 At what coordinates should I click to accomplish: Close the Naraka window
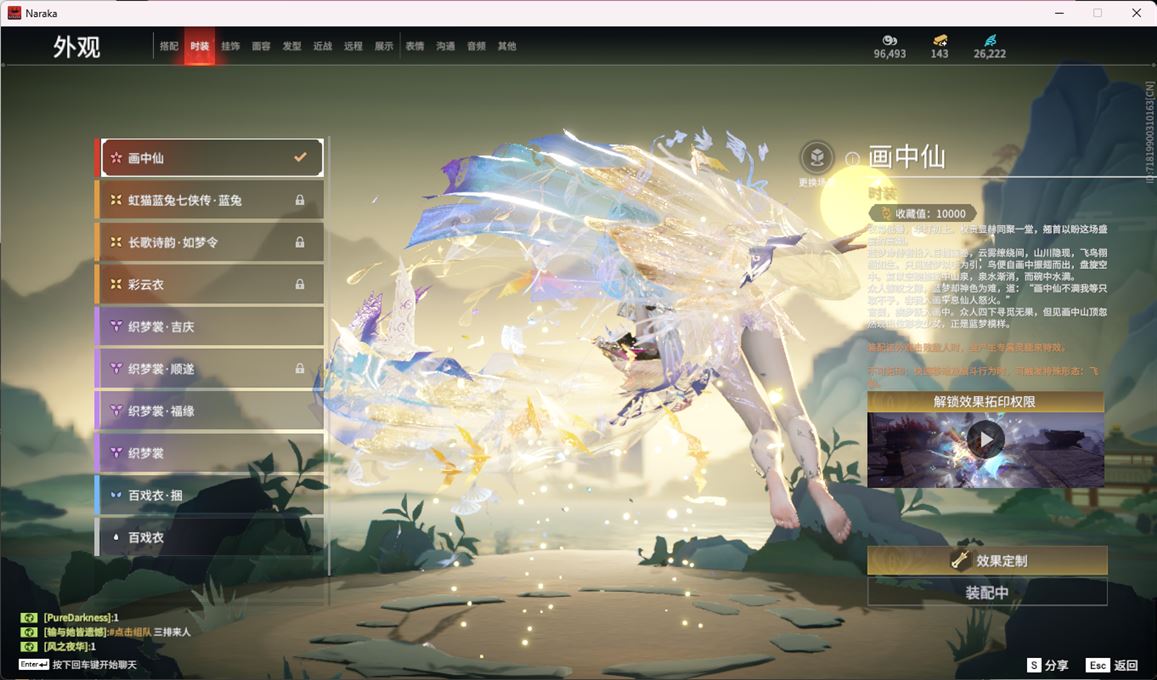tap(1136, 13)
